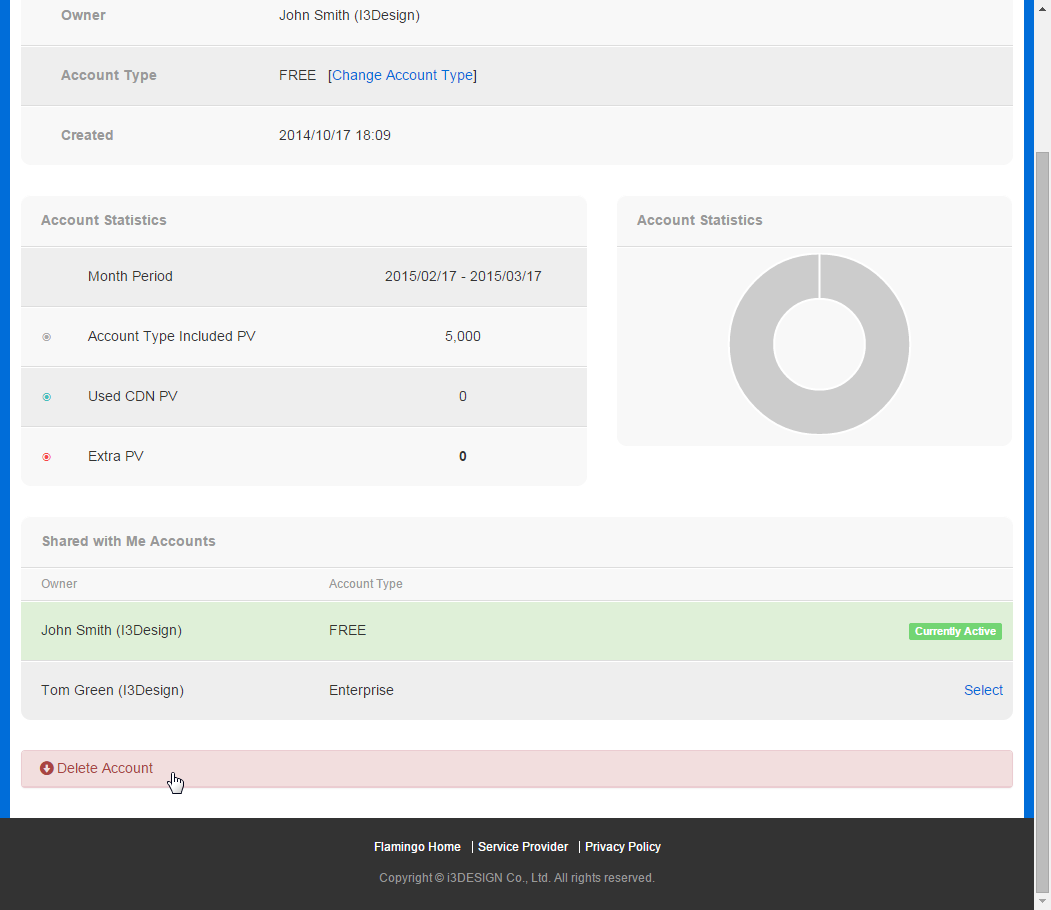
Task: Click the Owner column header in shared accounts
Action: point(59,584)
